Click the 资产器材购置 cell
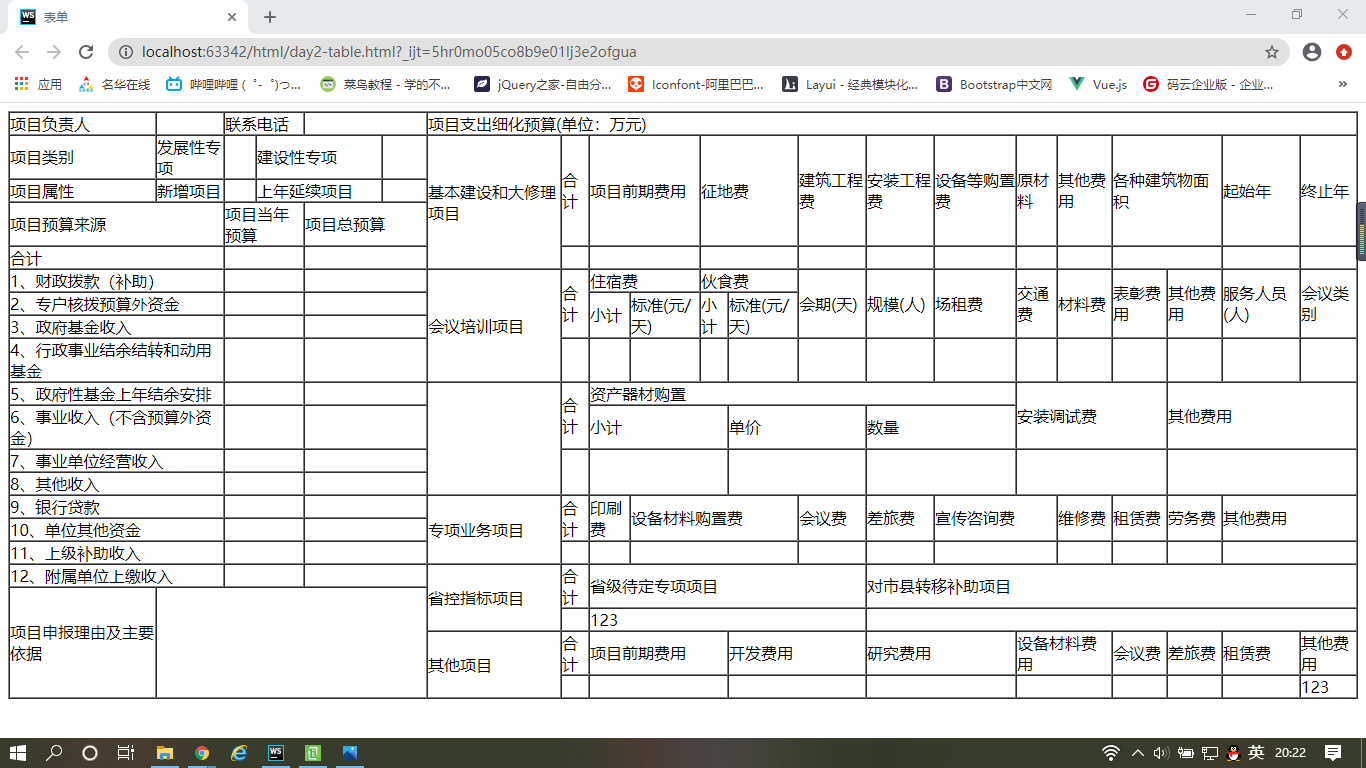The width and height of the screenshot is (1366, 768). click(x=802, y=394)
